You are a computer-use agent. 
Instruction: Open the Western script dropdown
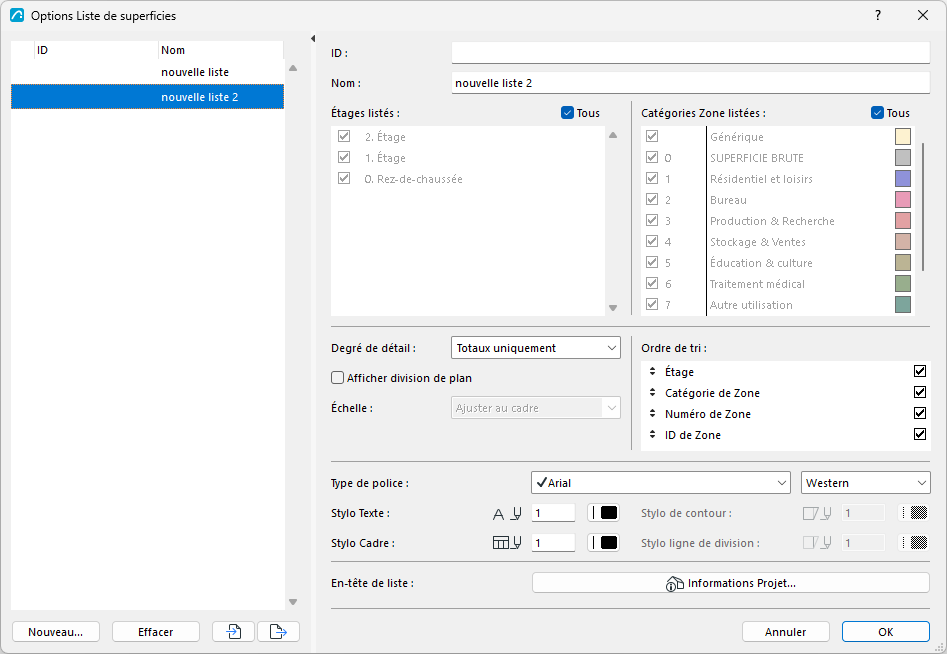(865, 483)
